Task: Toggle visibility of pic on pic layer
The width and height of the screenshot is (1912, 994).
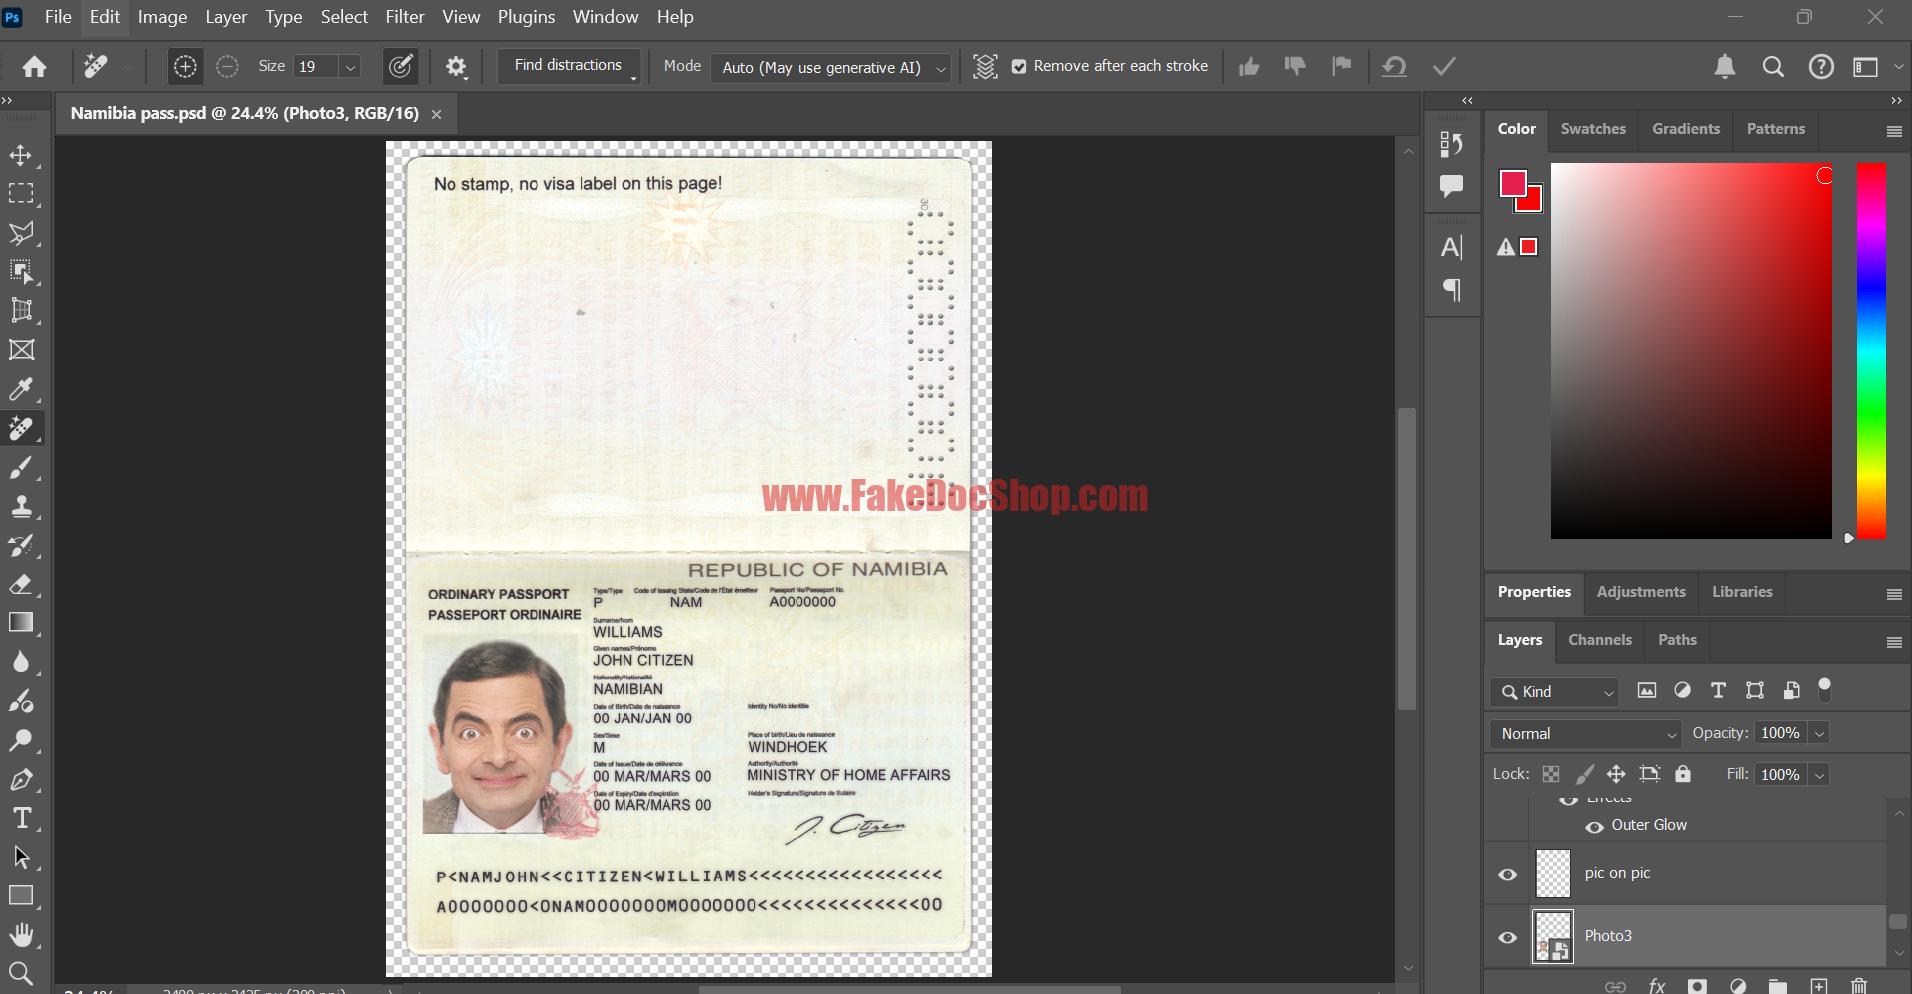Action: click(x=1508, y=875)
